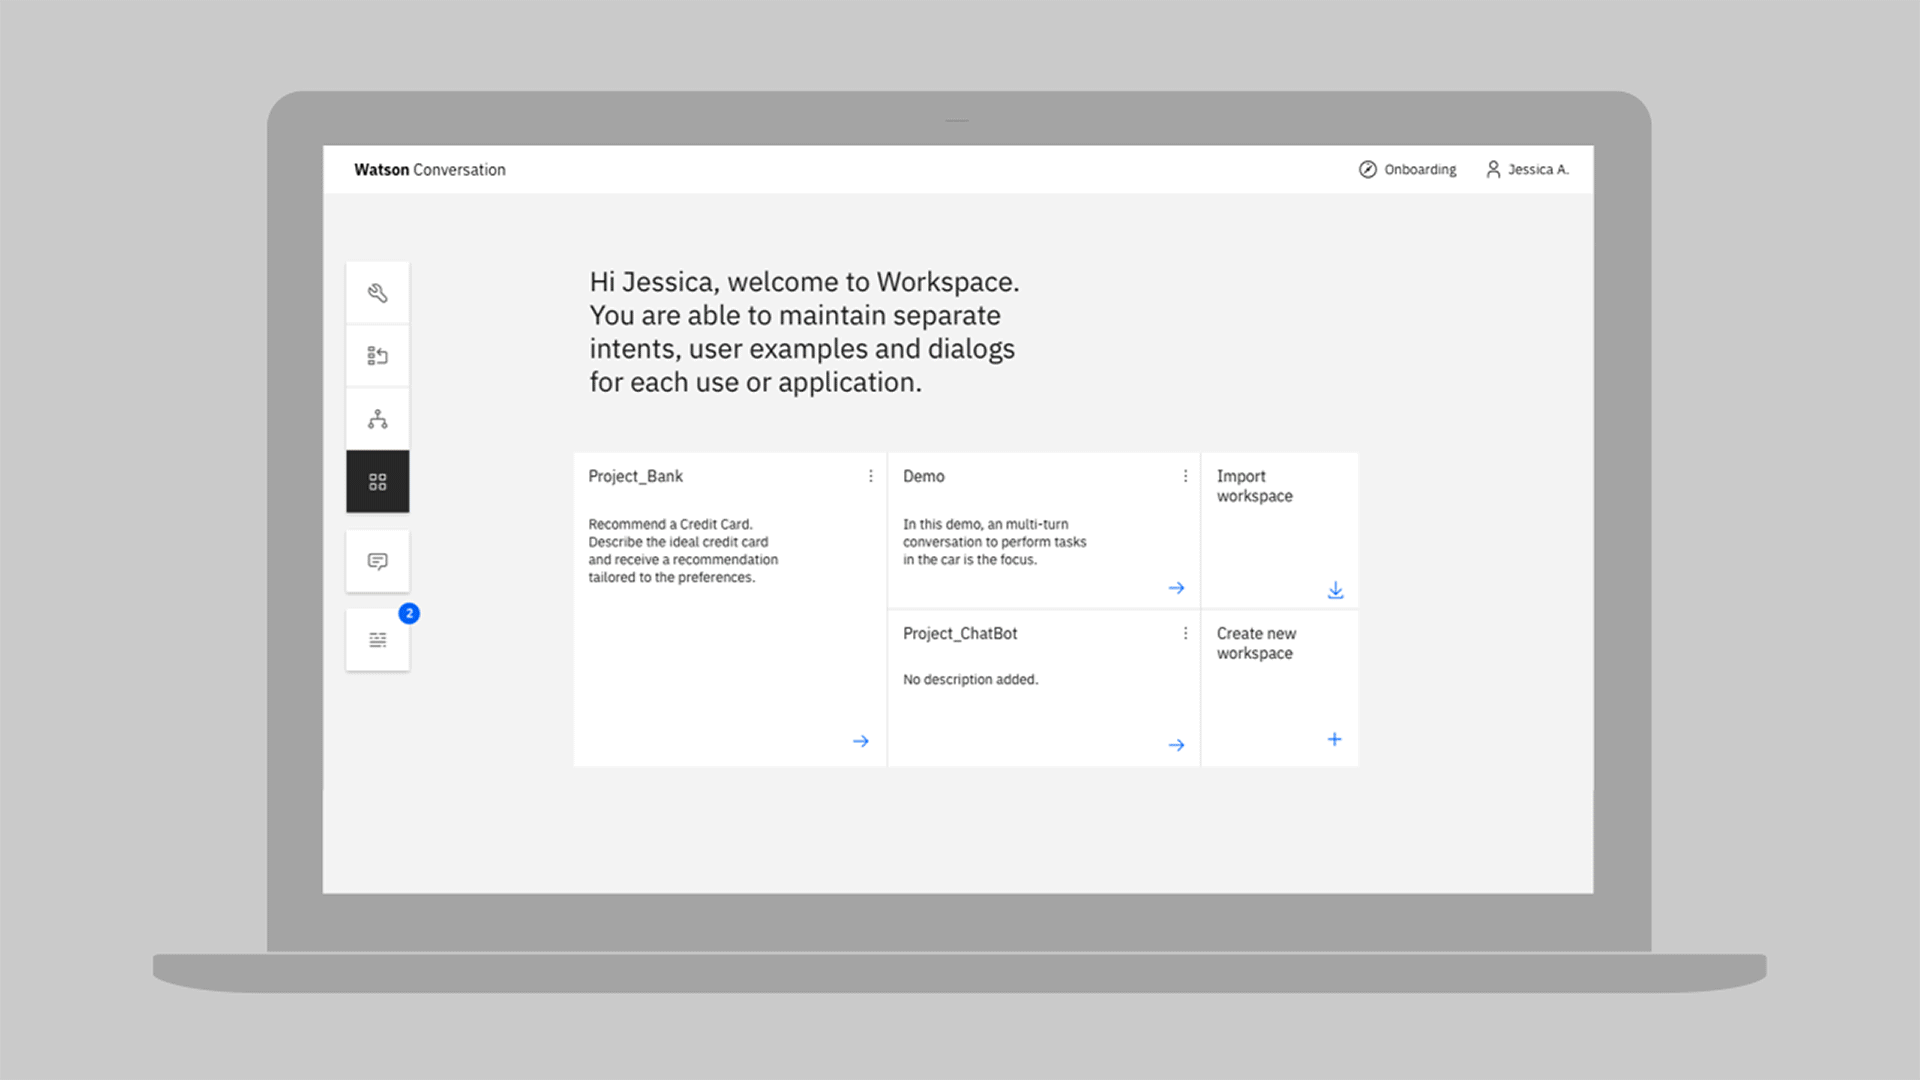Click the Onboarding compass icon
1920x1080 pixels.
1367,169
